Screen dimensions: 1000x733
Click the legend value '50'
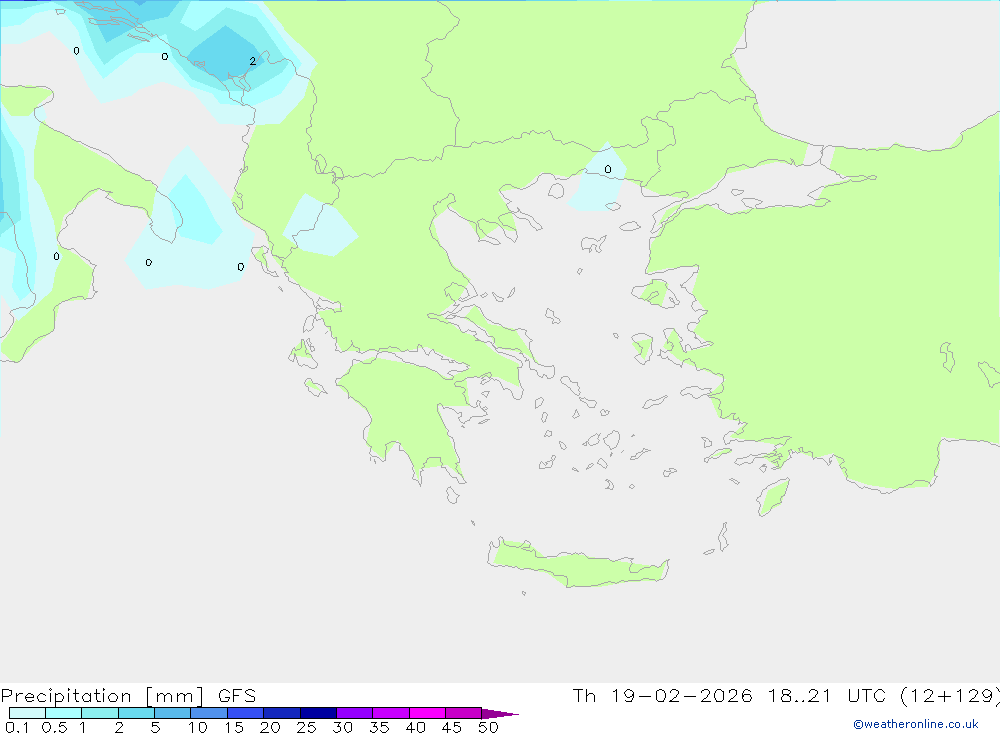pos(488,727)
